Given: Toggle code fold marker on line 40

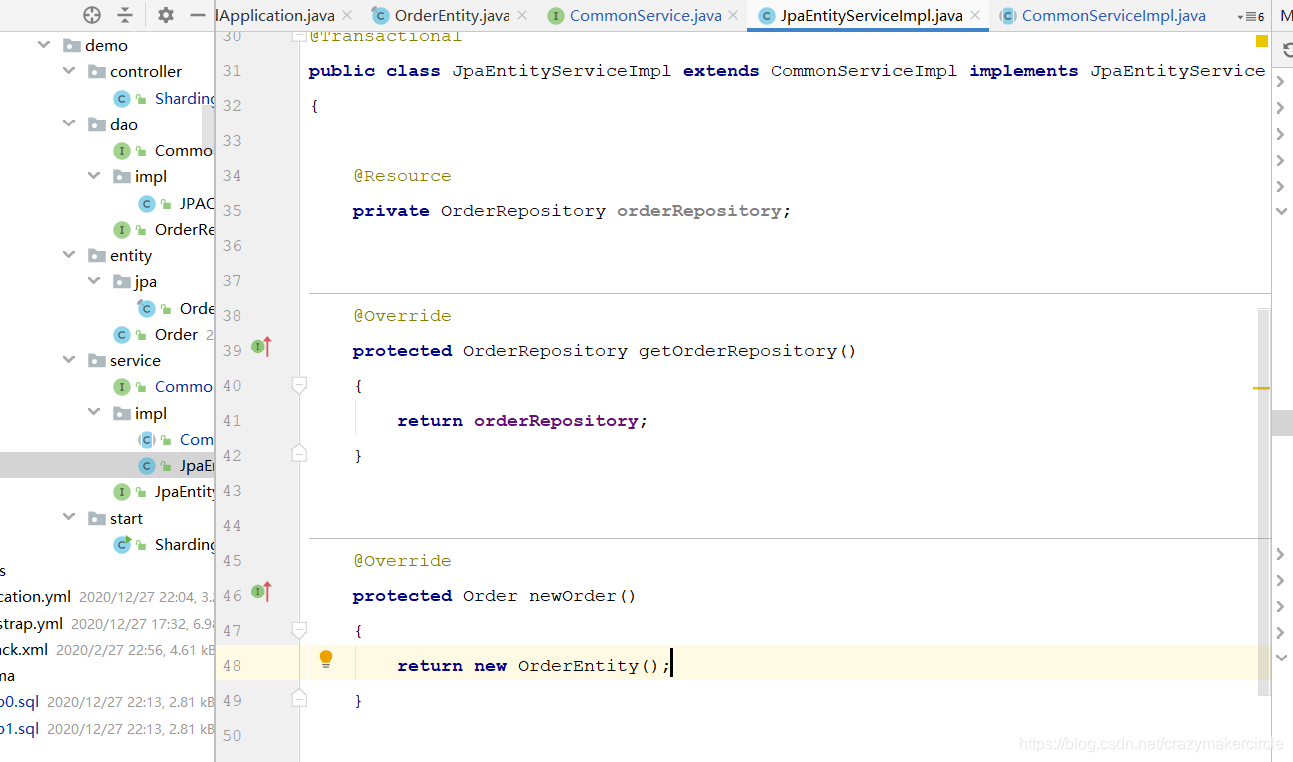Looking at the screenshot, I should coord(298,384).
